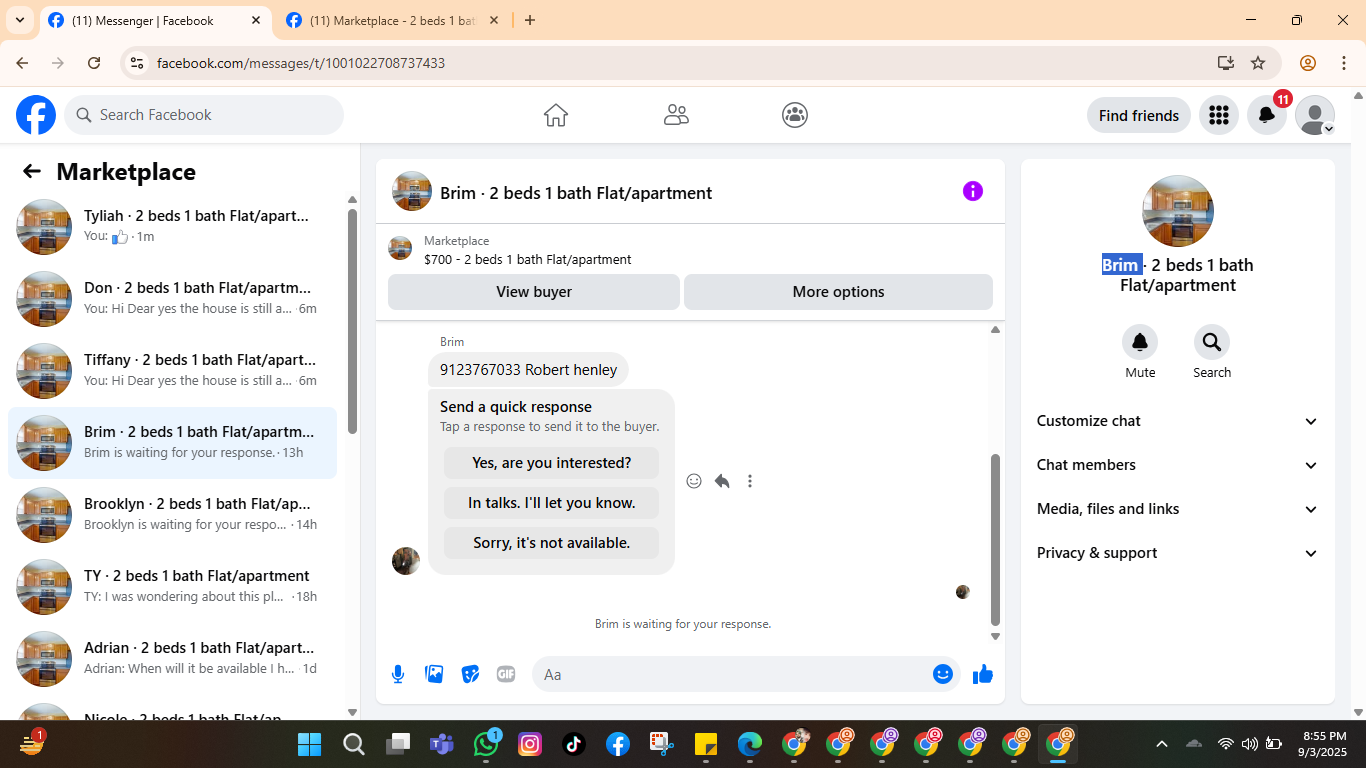Expand the Chat members section
The width and height of the screenshot is (1366, 768).
(x=1178, y=465)
